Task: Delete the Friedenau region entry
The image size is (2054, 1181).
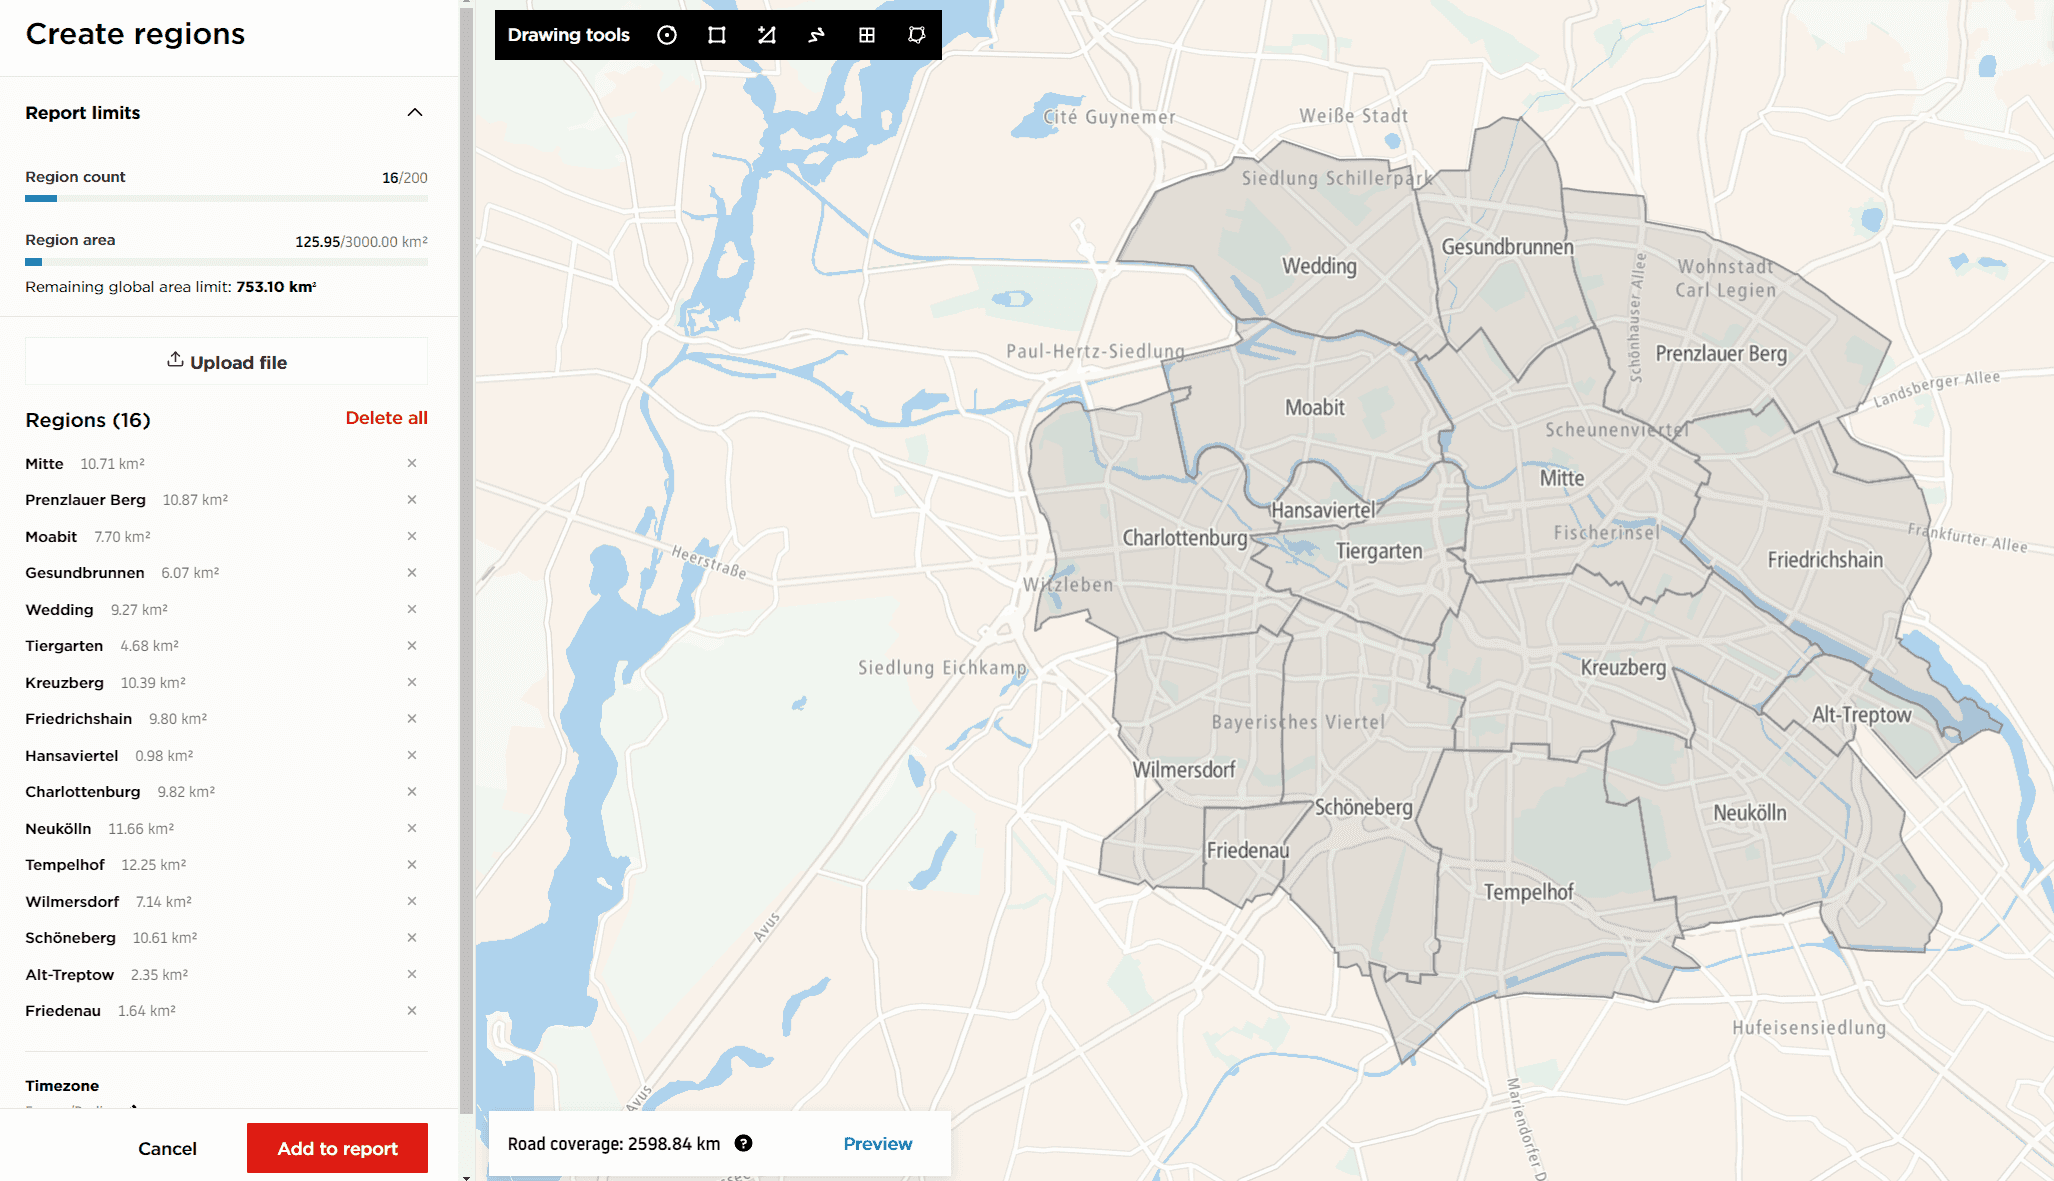Action: [412, 1011]
